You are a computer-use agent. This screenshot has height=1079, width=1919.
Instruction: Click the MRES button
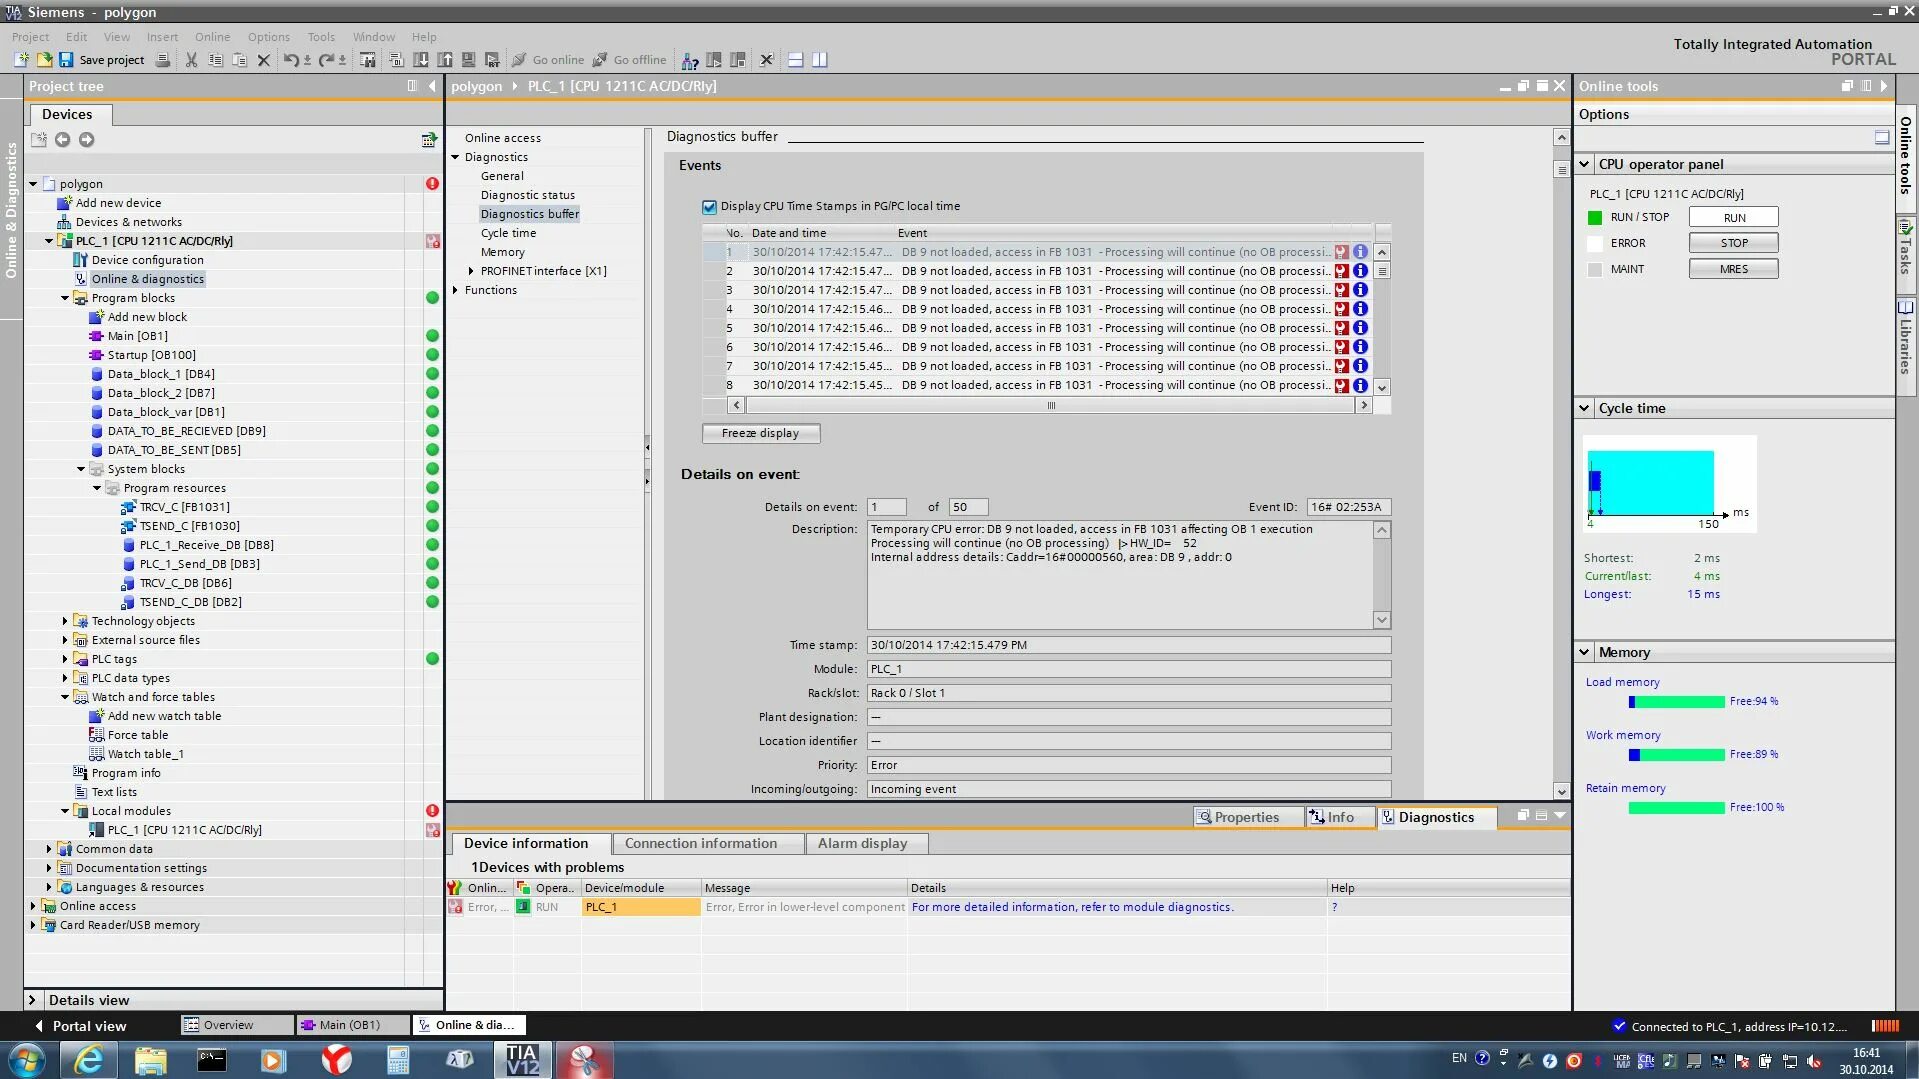[1733, 269]
